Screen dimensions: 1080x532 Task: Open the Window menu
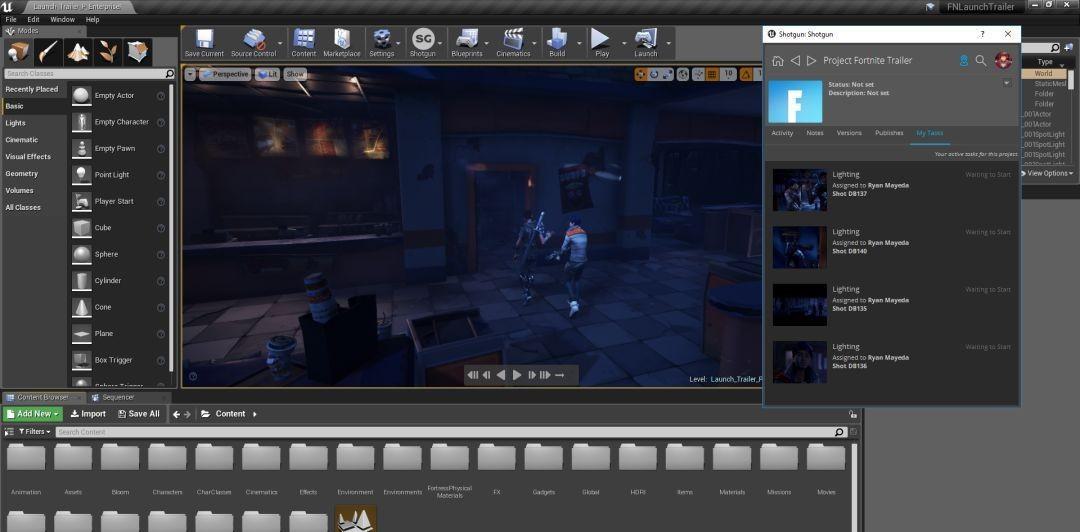coord(62,20)
